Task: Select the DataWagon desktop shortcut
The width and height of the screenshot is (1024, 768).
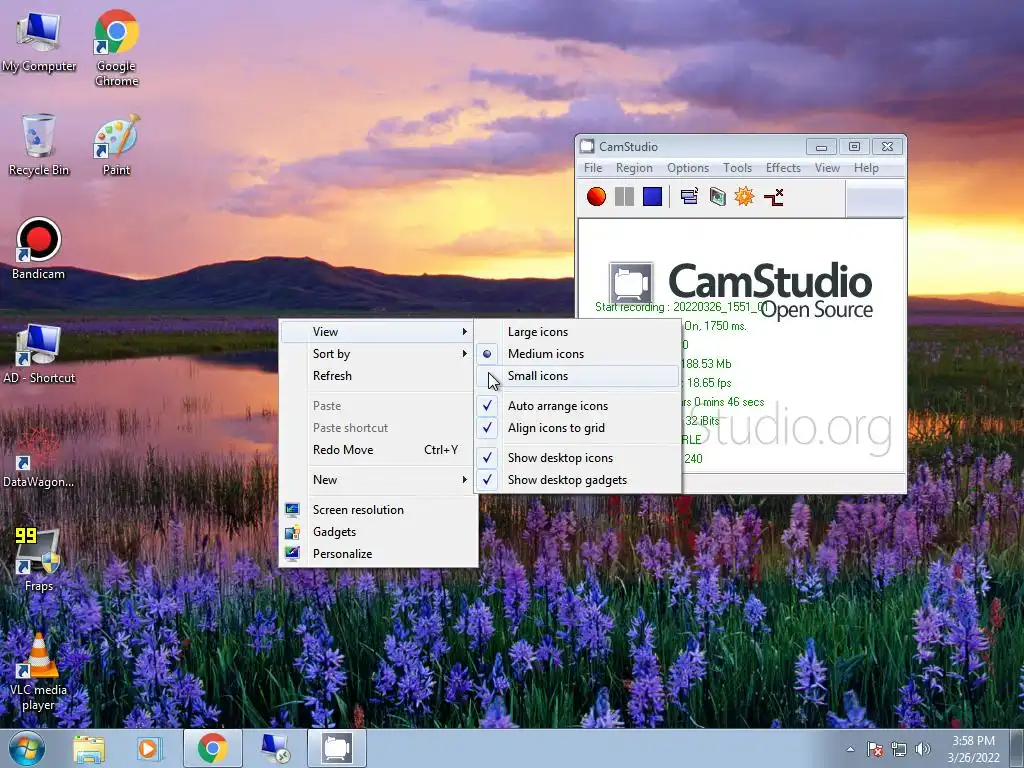Action: pyautogui.click(x=38, y=457)
